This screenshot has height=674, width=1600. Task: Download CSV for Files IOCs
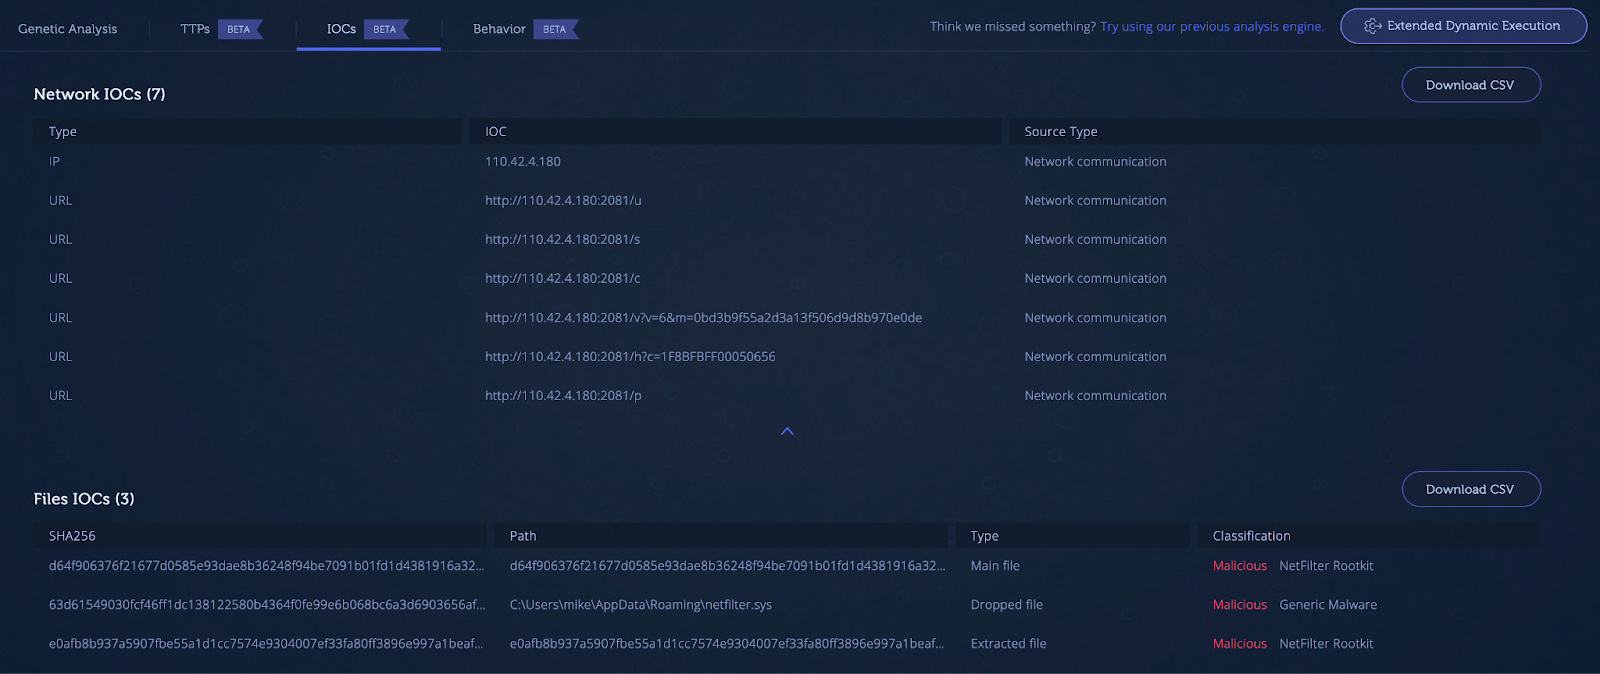coord(1470,489)
